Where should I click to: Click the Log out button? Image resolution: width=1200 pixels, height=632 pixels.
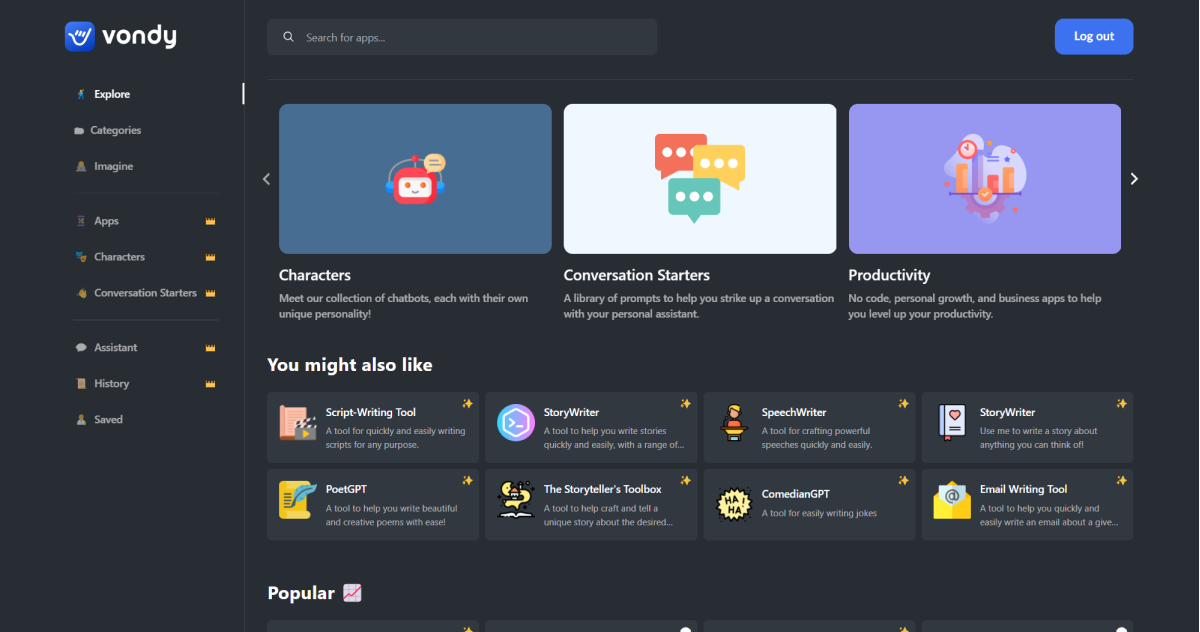(1093, 37)
